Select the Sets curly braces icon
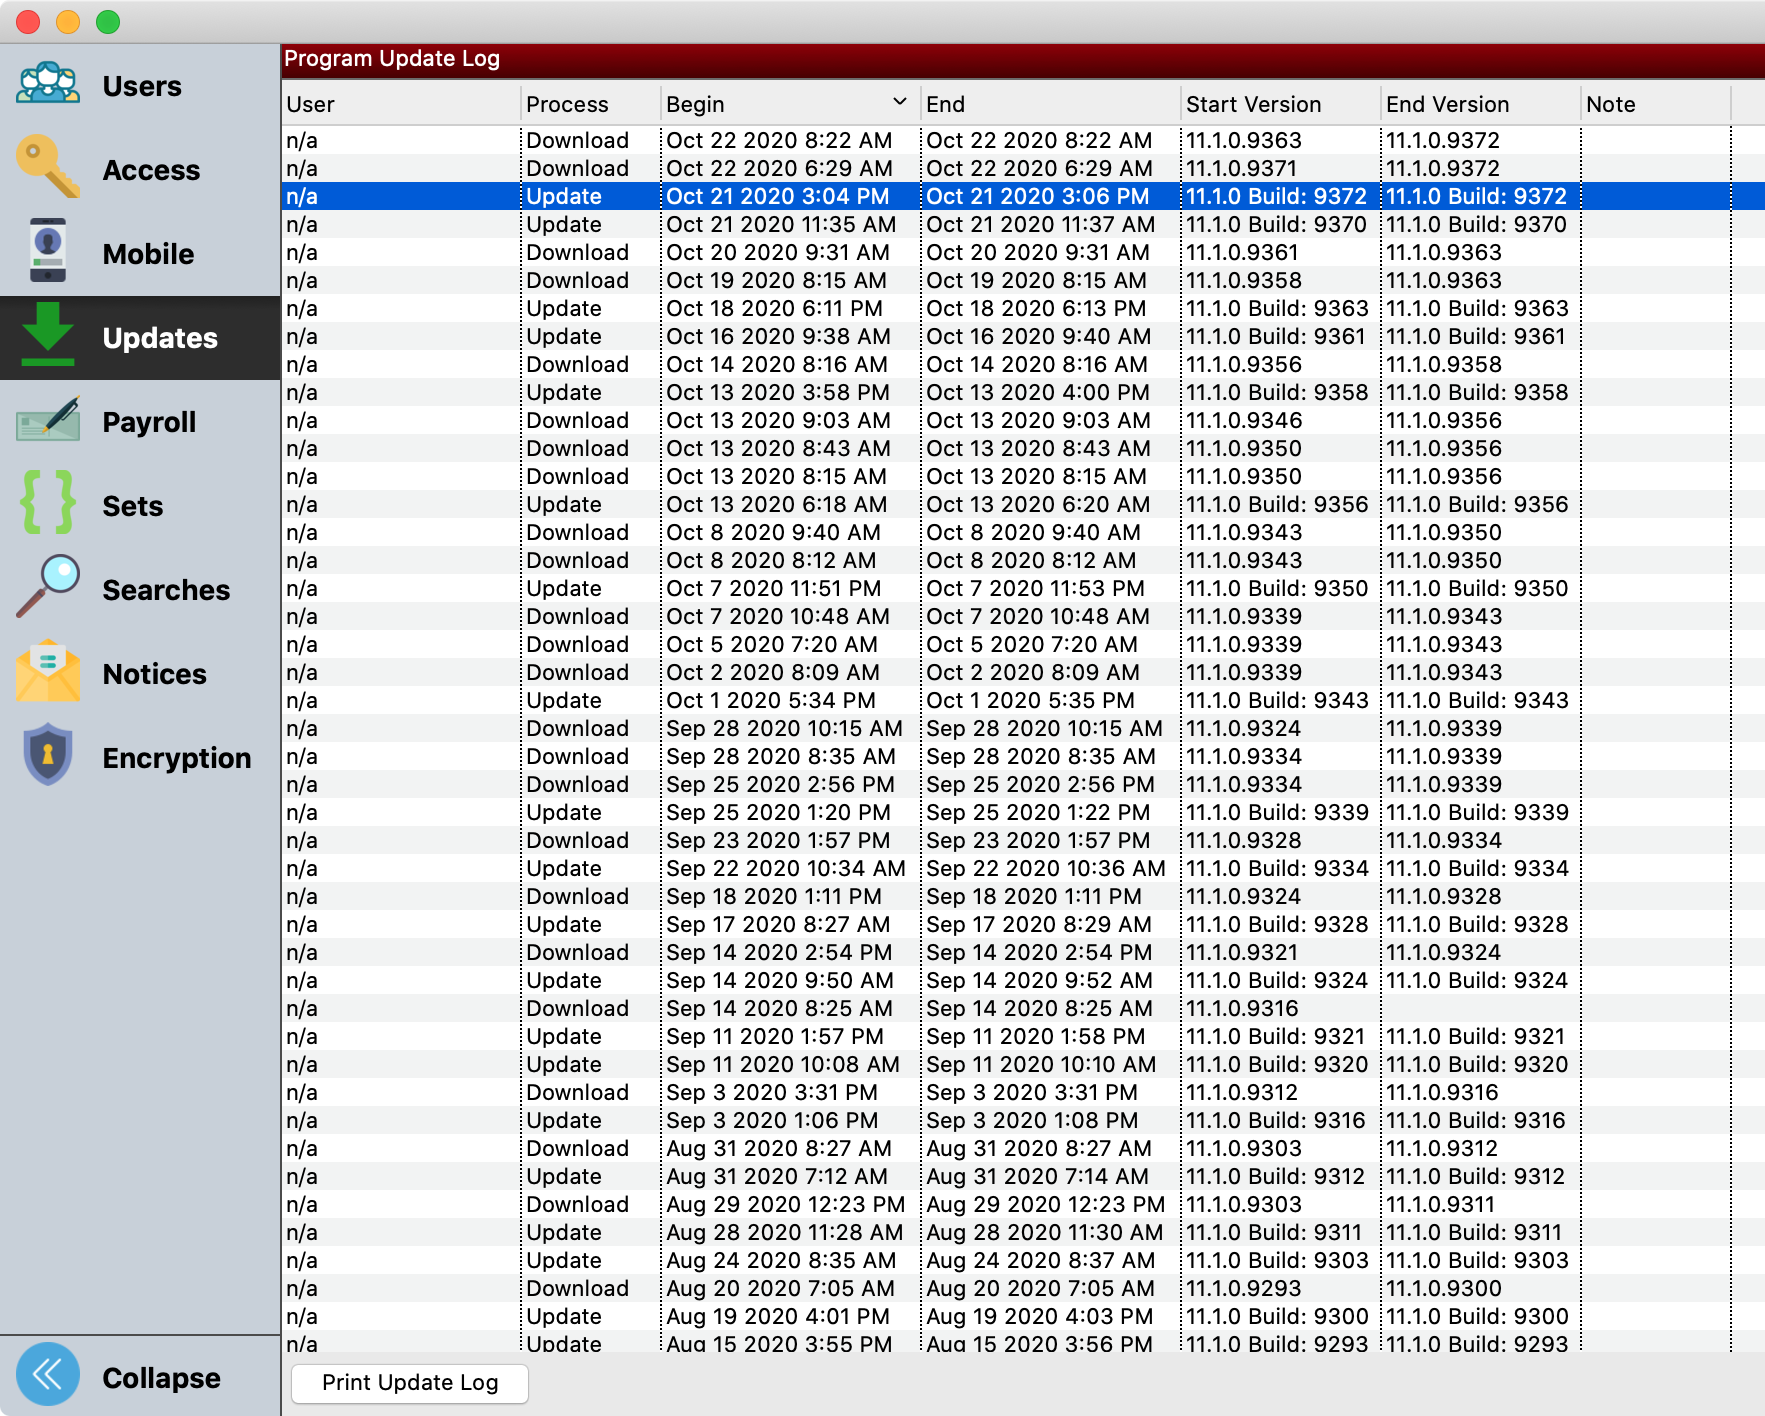Image resolution: width=1765 pixels, height=1416 pixels. click(47, 503)
